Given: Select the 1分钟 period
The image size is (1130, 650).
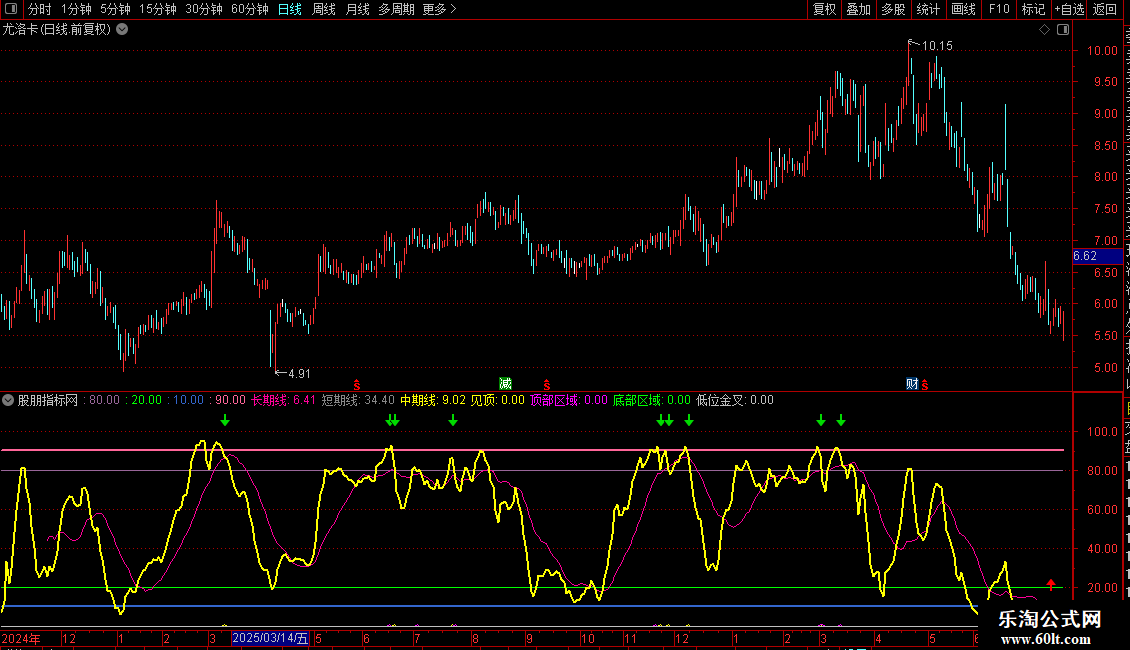Looking at the screenshot, I should click(76, 9).
